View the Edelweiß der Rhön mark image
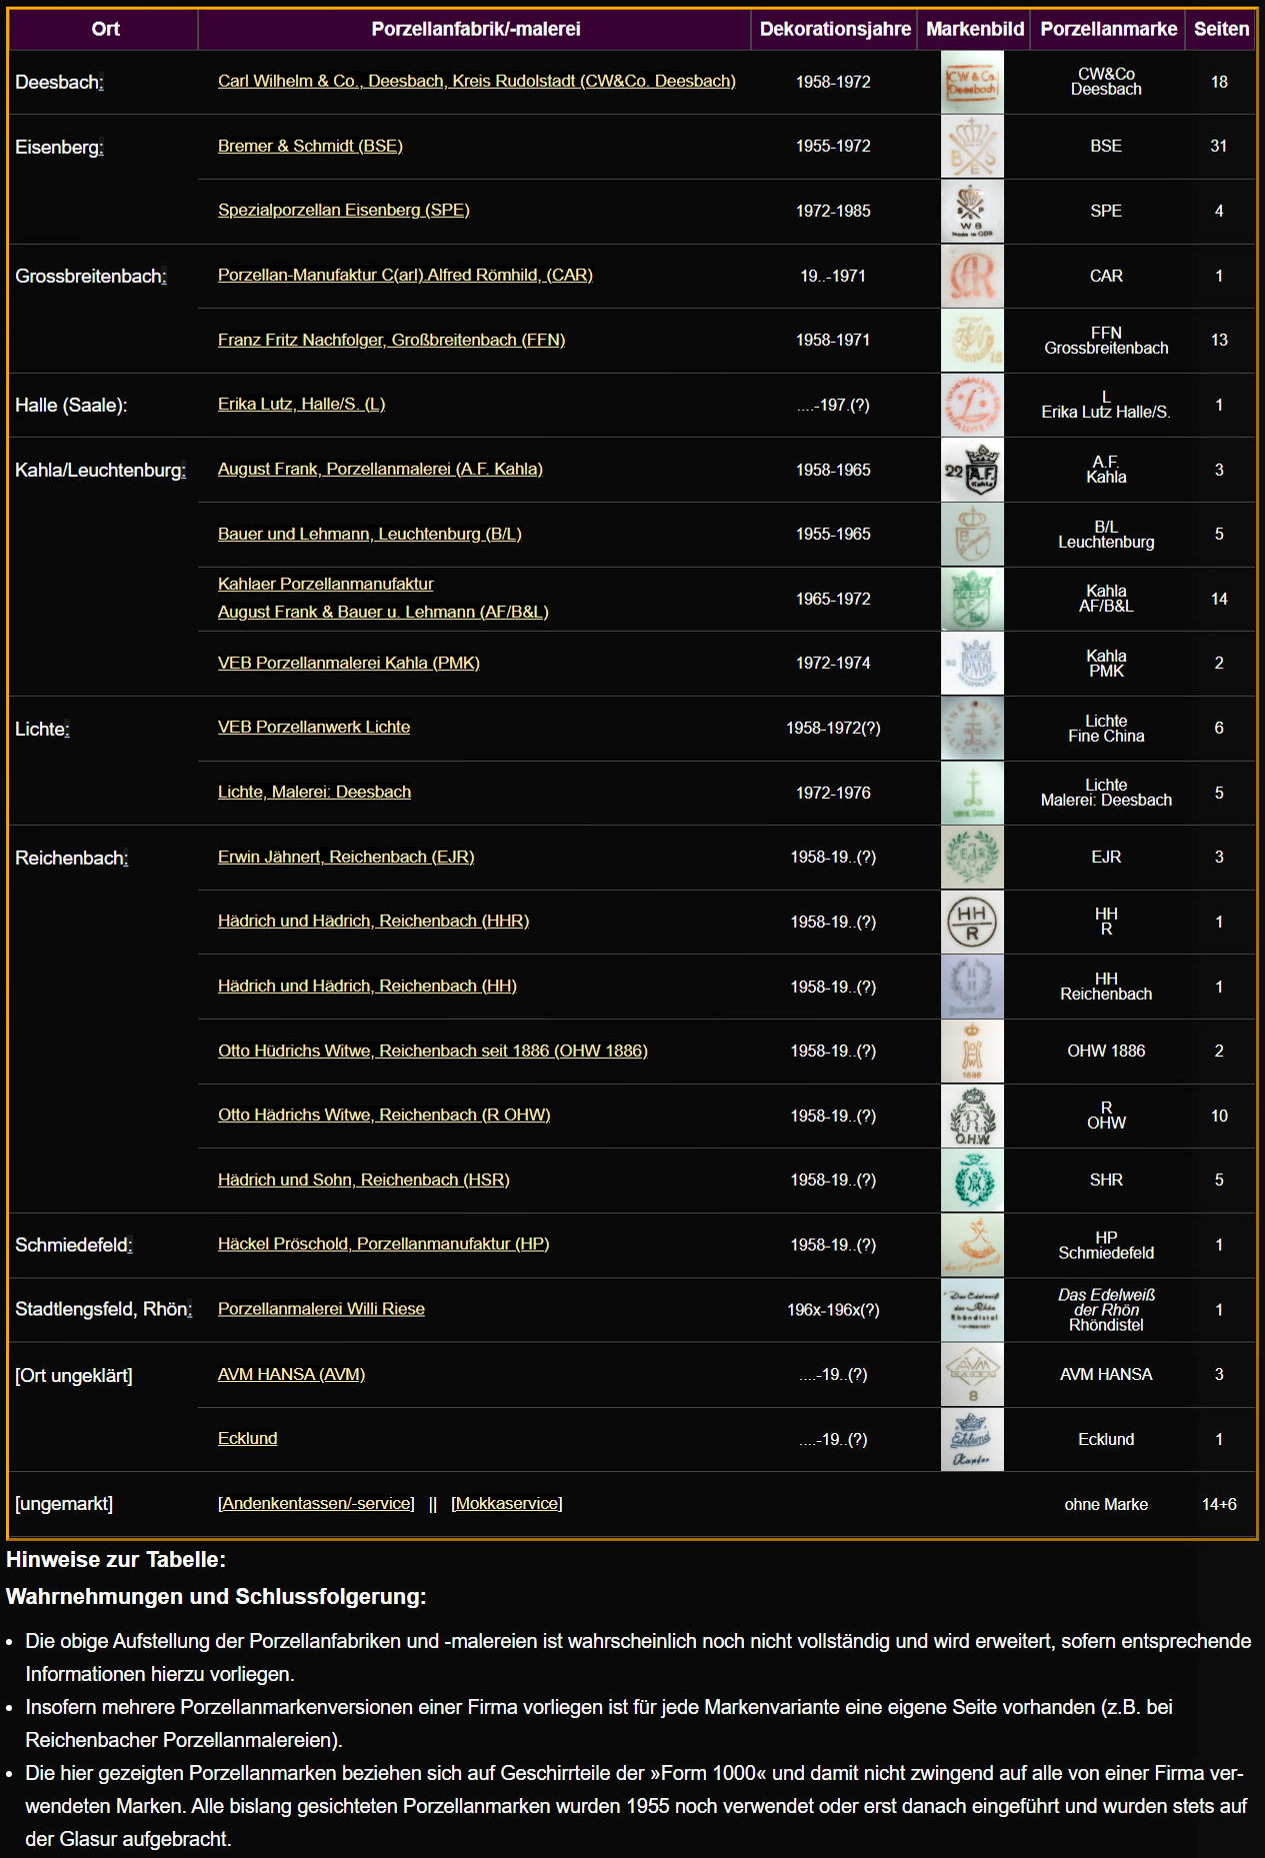Screen dimensions: 1265x1858 click(x=972, y=1310)
